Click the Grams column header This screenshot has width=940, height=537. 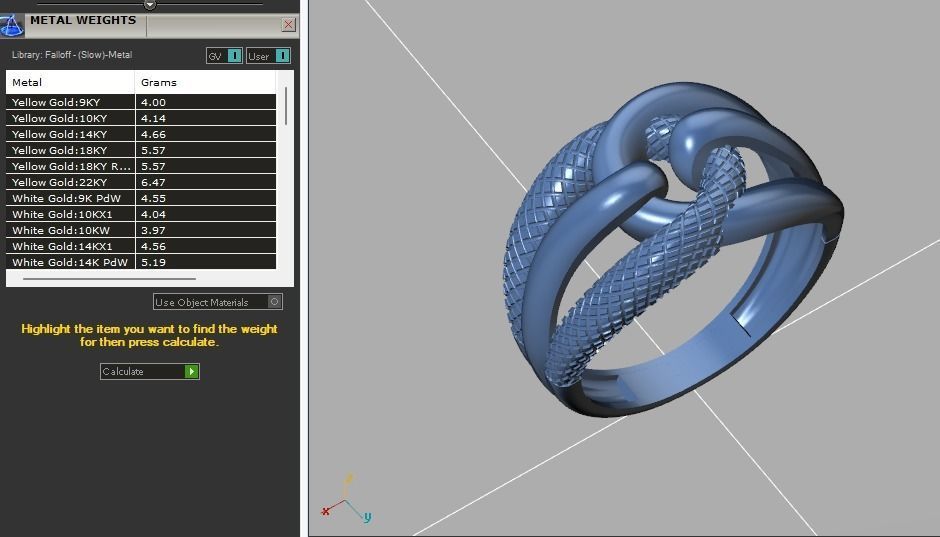tap(205, 82)
